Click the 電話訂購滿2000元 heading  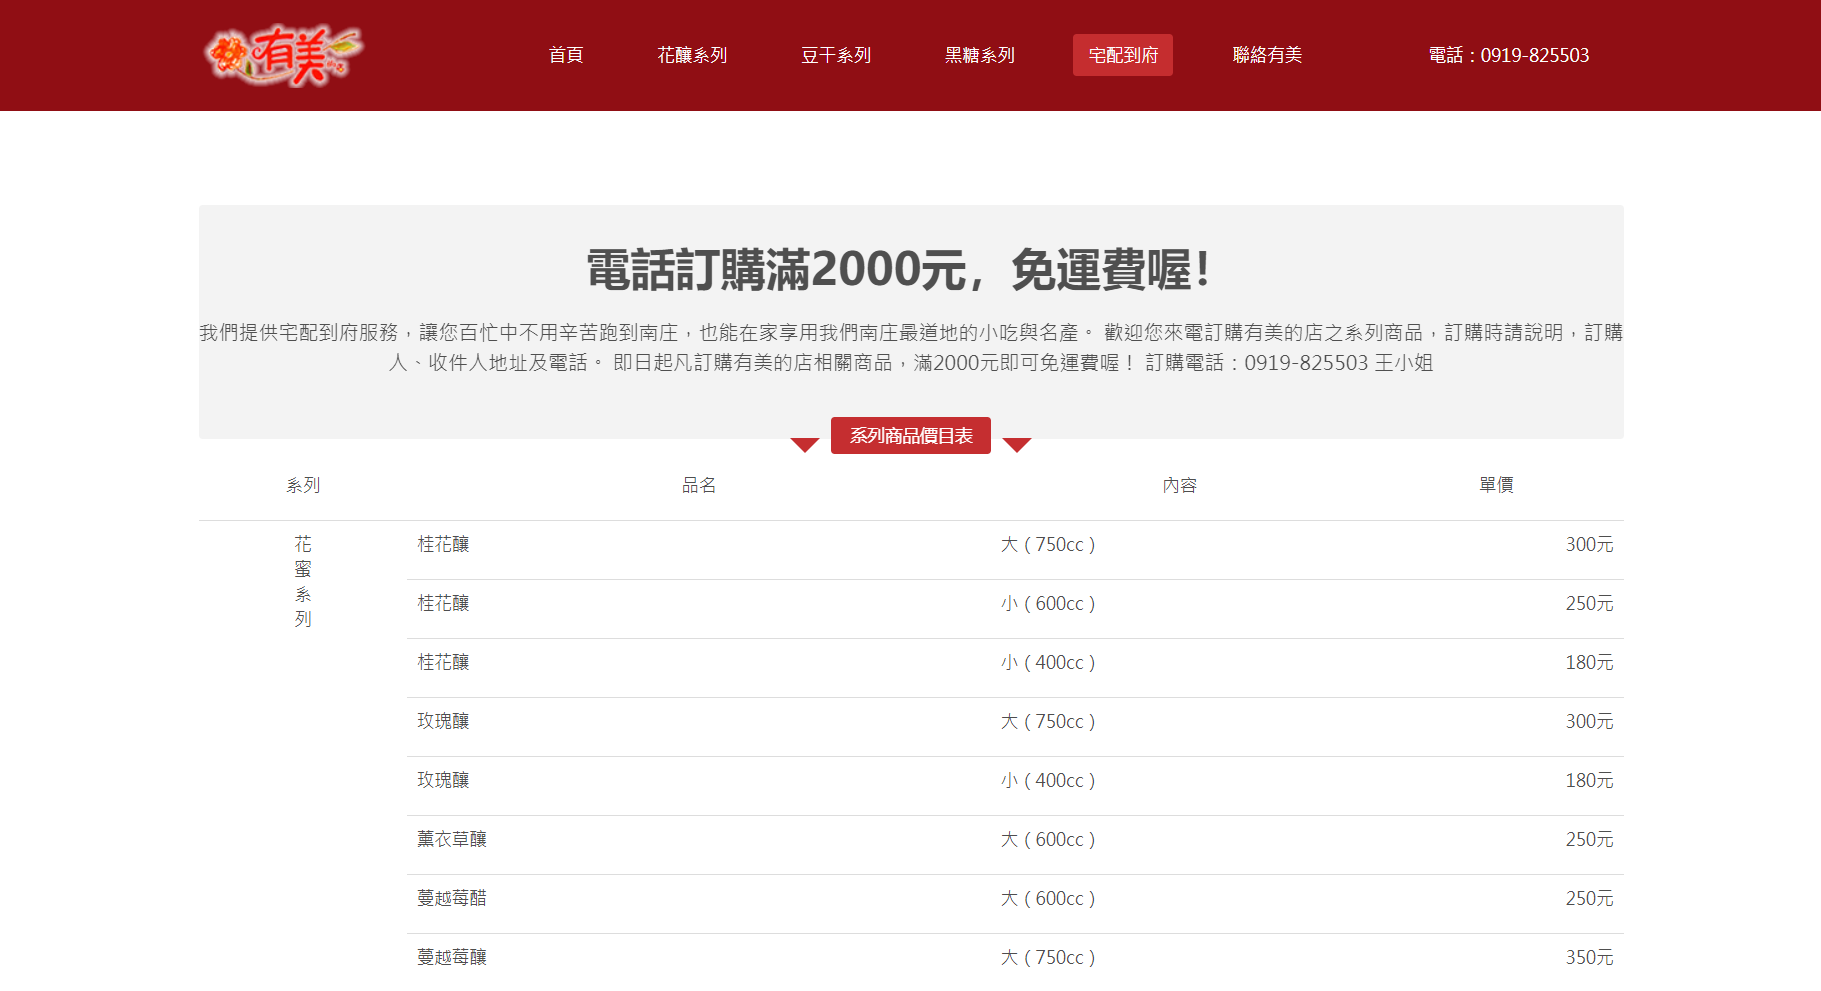click(x=900, y=270)
